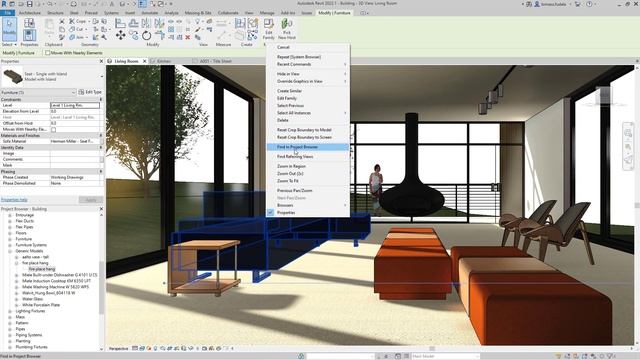This screenshot has width=640, height=360.
Task: Open the Architecture ribbon tab
Action: point(30,13)
